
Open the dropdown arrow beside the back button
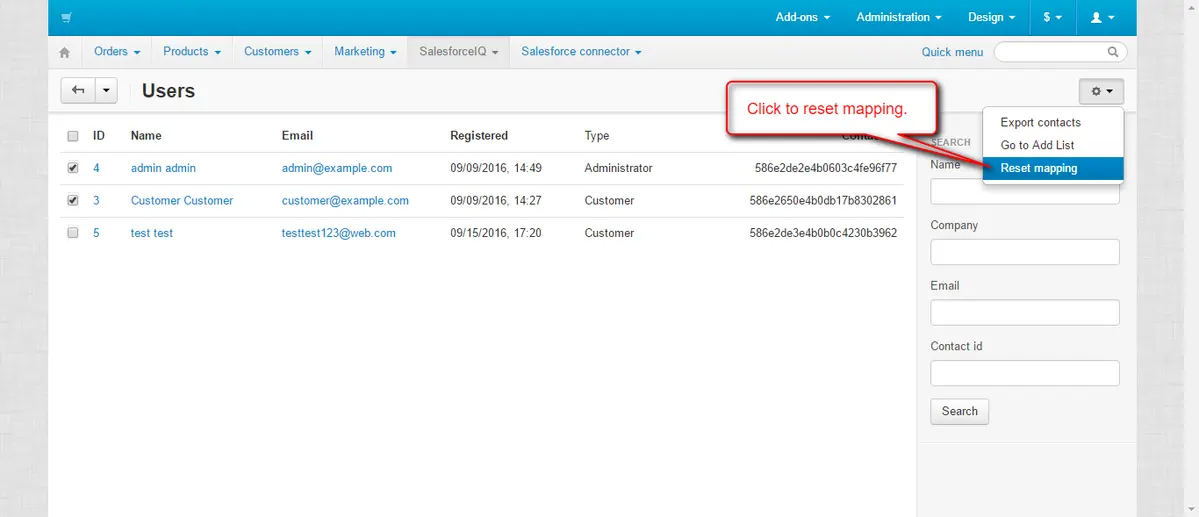pos(106,91)
